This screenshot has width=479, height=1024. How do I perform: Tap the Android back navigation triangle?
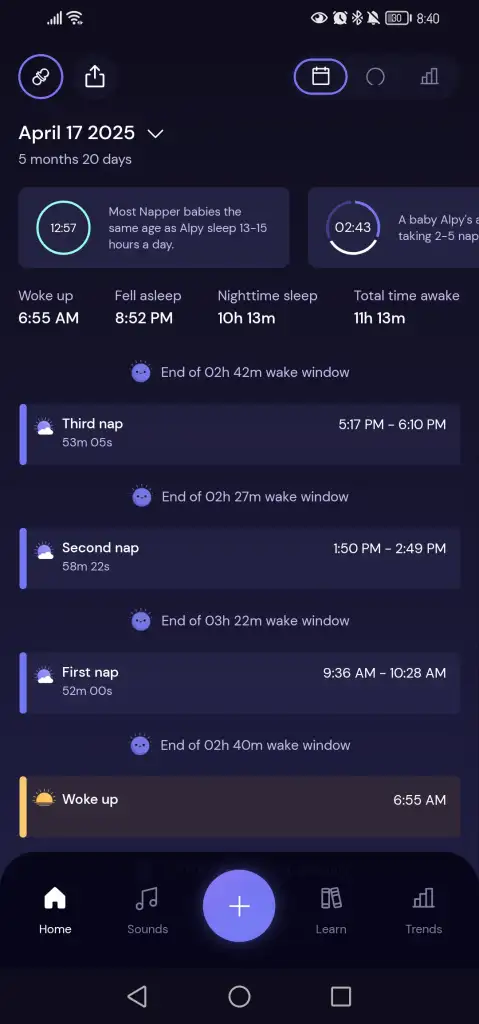click(137, 997)
